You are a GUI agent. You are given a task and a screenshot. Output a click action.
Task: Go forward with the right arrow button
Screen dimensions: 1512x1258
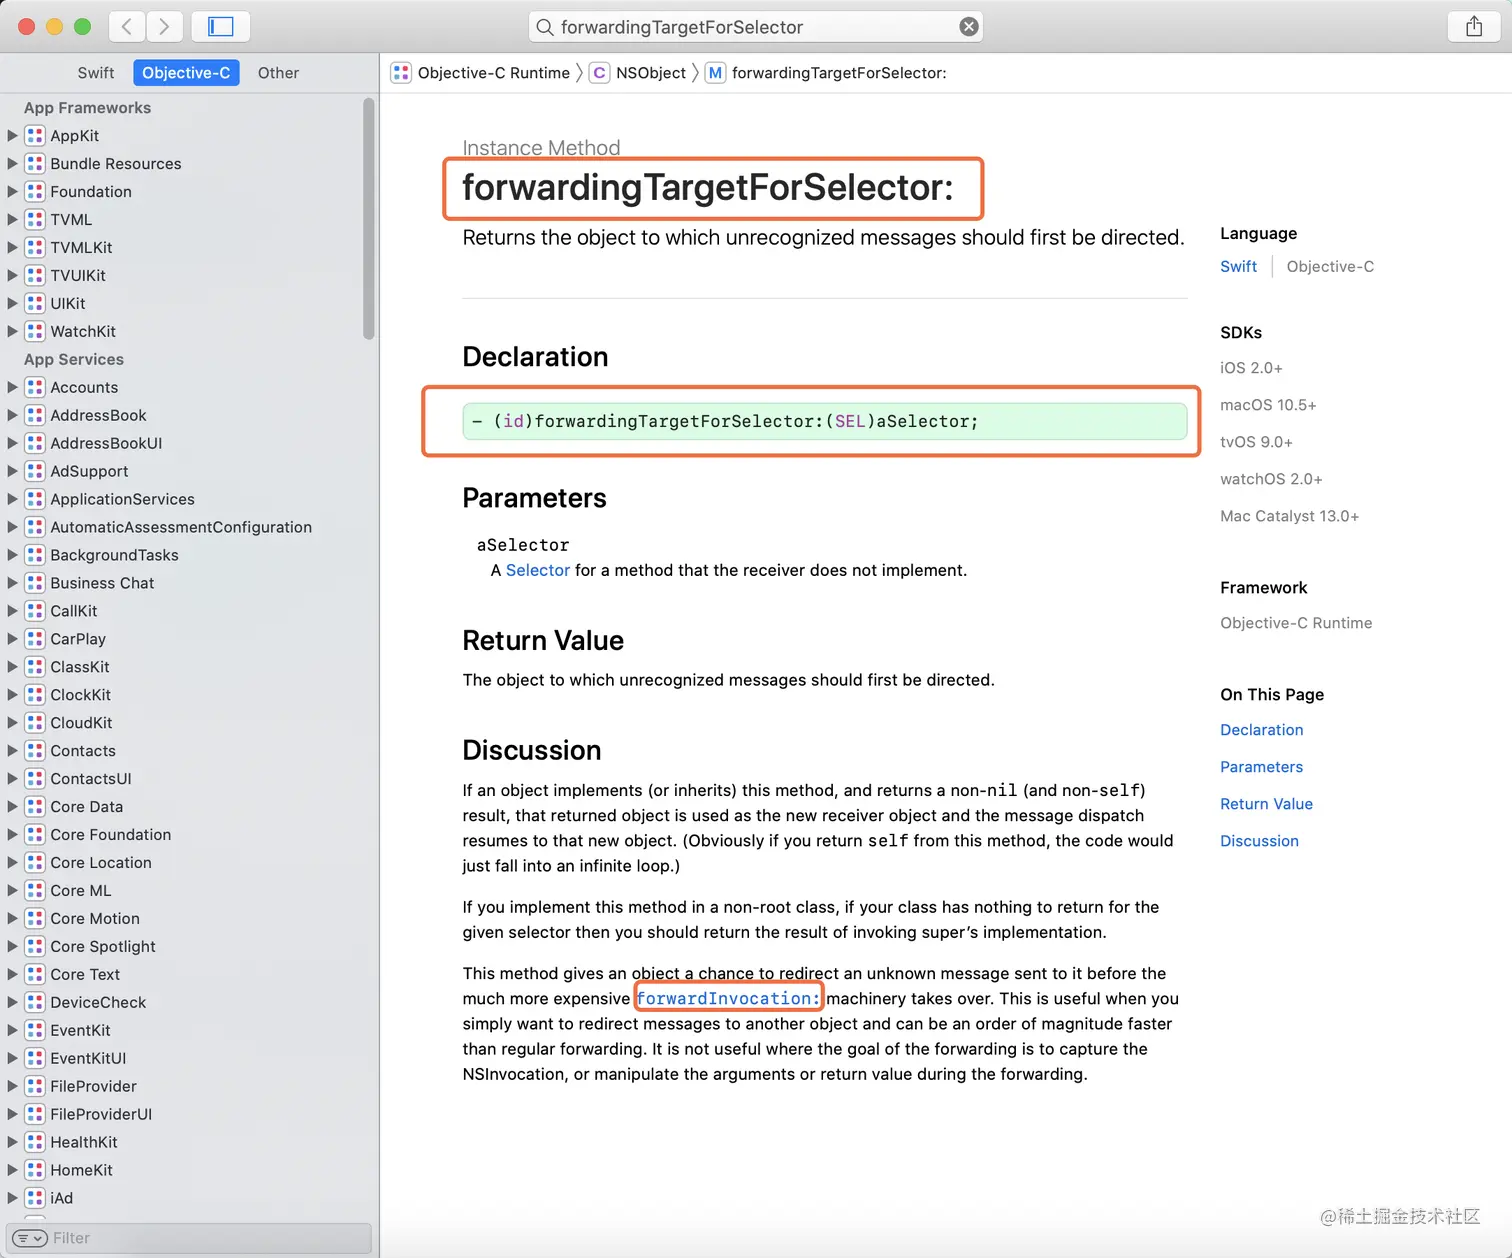click(164, 27)
